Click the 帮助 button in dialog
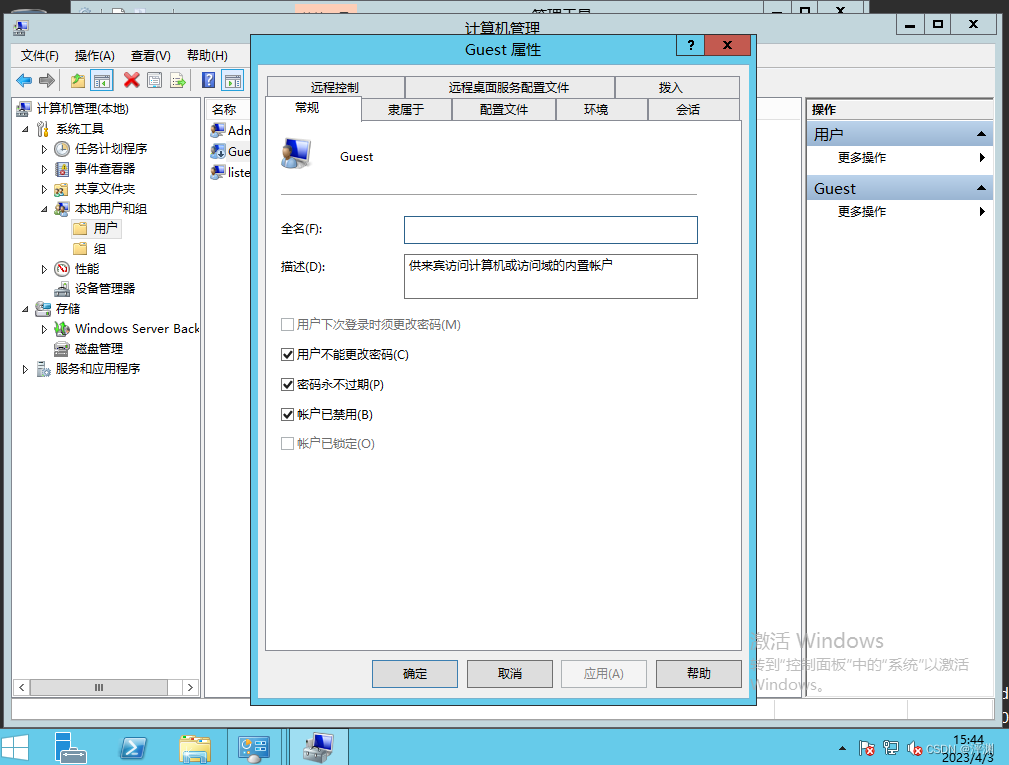Viewport: 1009px width, 765px height. 699,674
